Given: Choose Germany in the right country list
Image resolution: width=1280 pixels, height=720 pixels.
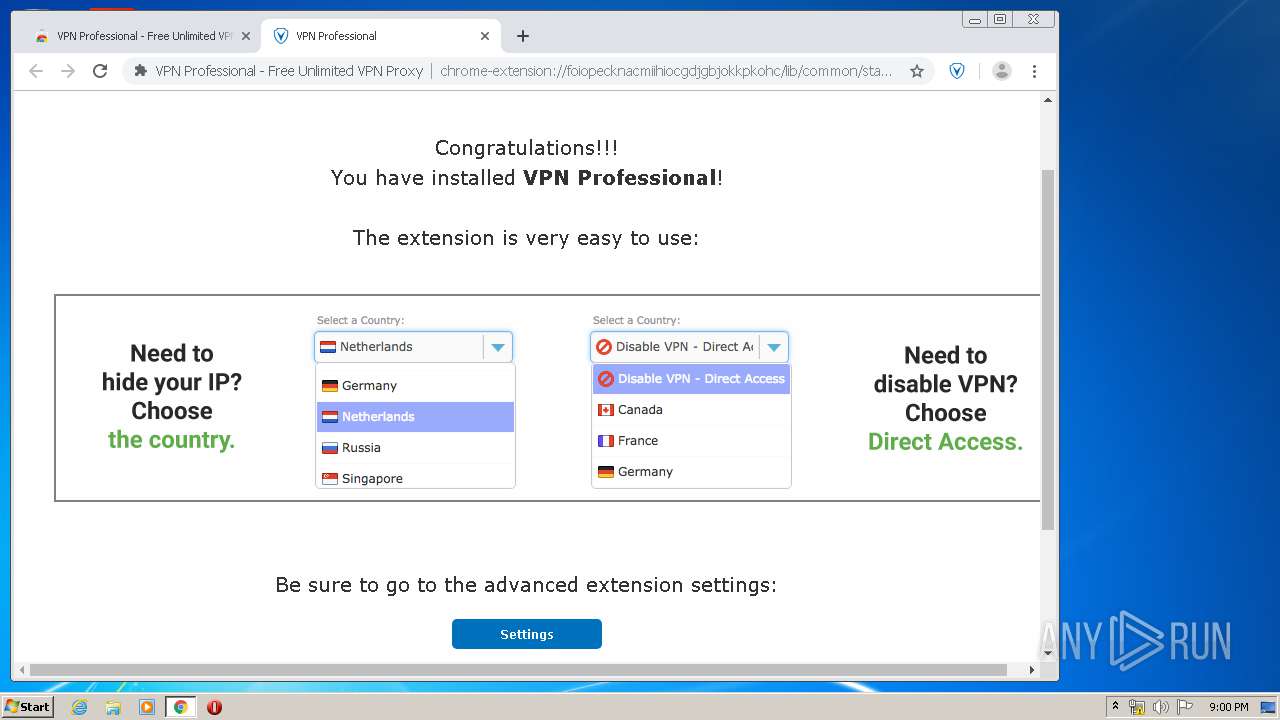Looking at the screenshot, I should (691, 472).
